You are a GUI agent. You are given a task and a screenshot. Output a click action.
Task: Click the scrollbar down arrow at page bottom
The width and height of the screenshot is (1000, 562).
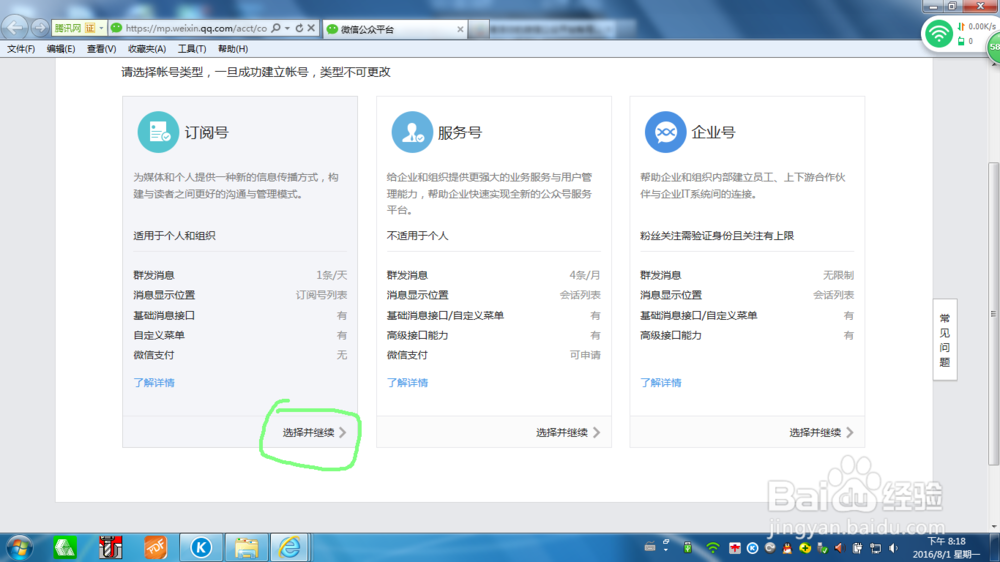click(x=994, y=527)
